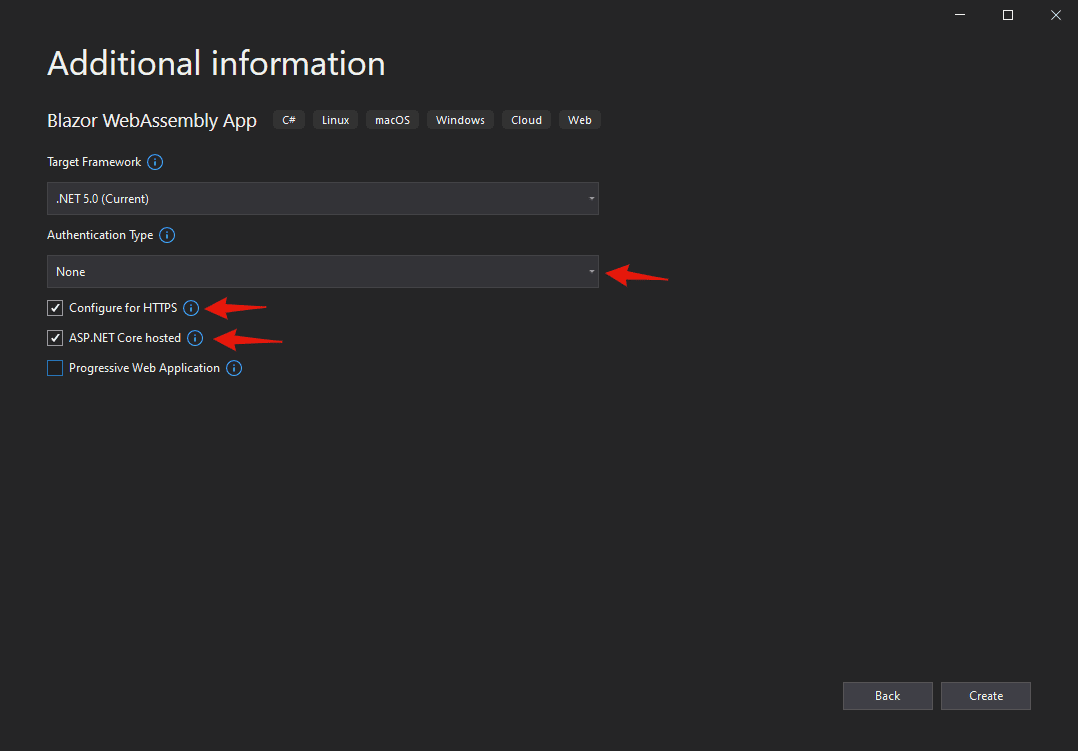
Task: Click the C# tag
Action: coord(289,120)
